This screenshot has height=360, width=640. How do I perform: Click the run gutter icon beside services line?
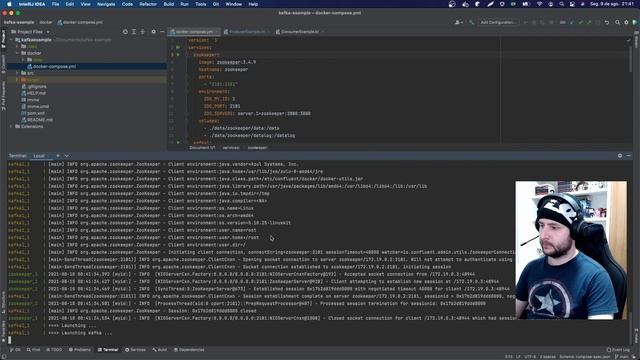[178, 47]
